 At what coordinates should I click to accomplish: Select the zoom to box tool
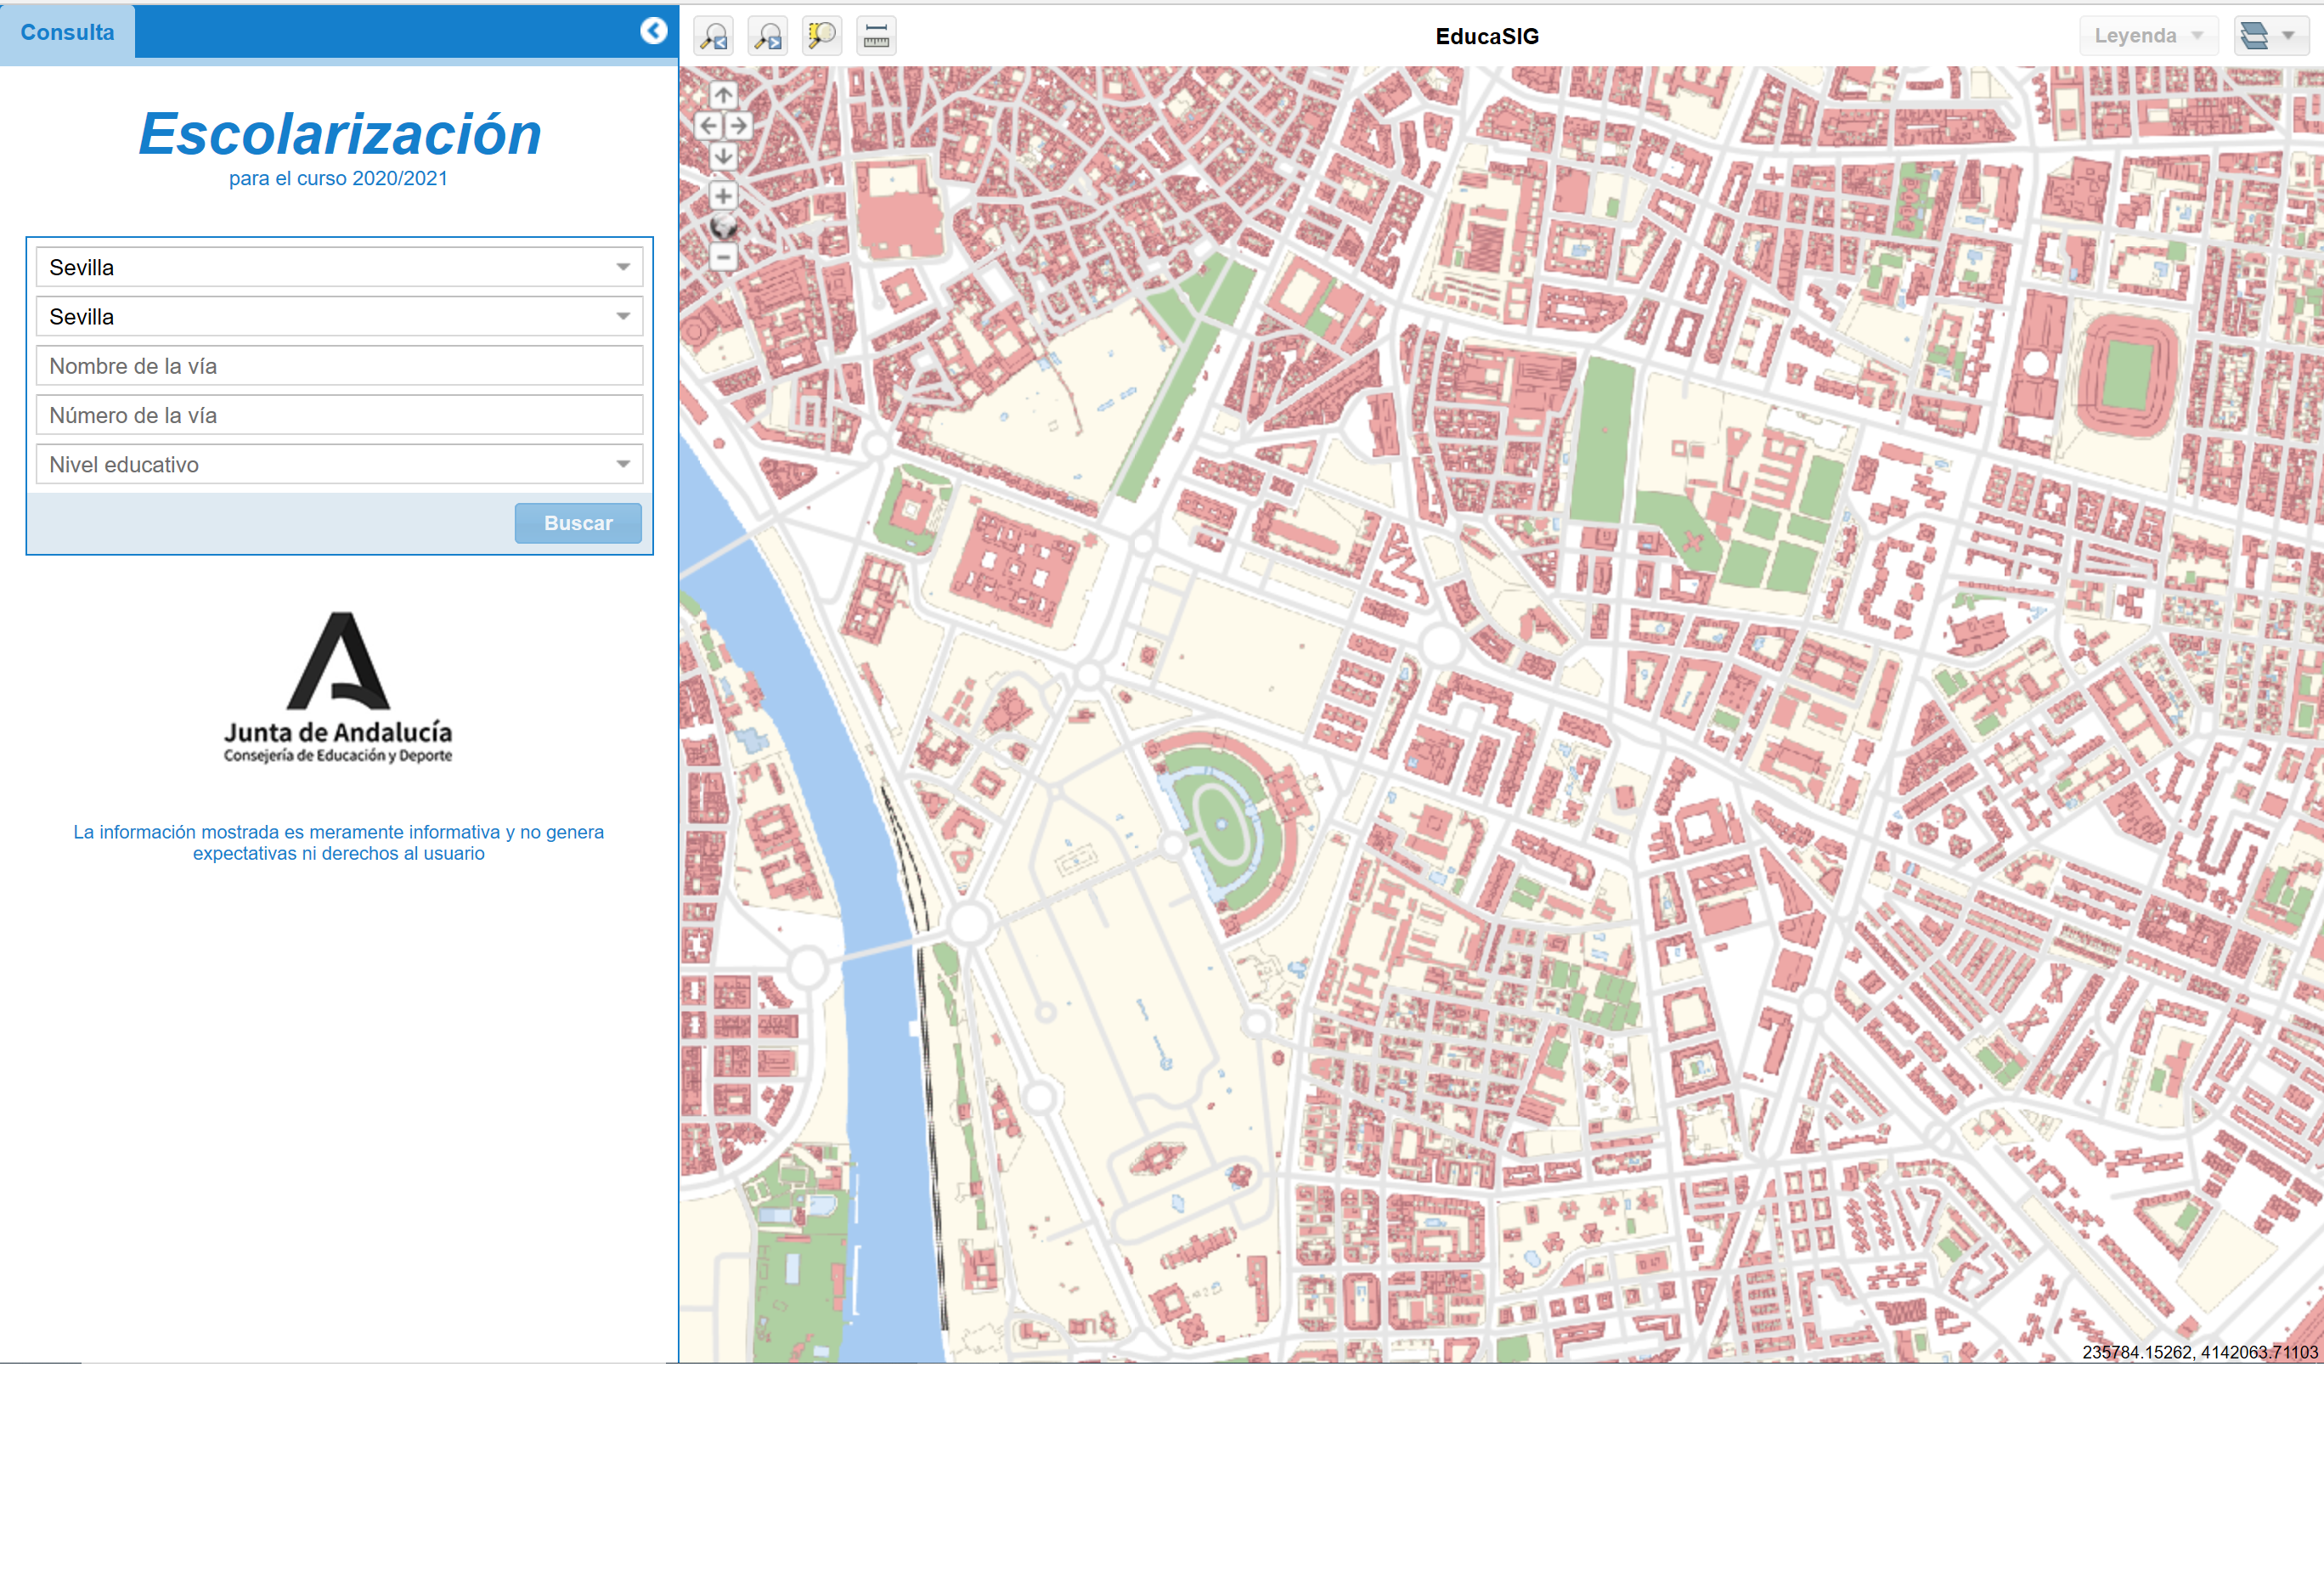[x=821, y=36]
